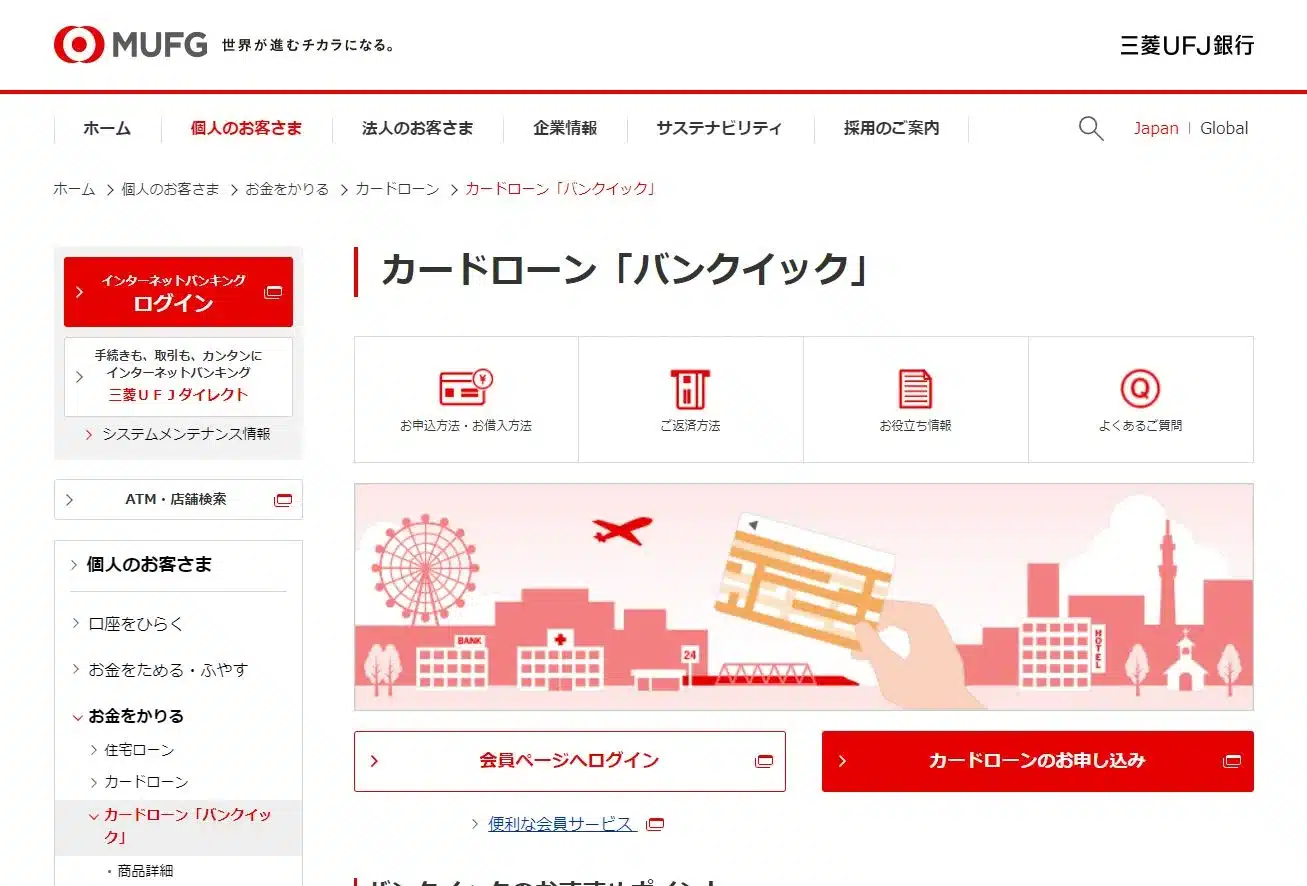Click the MUFG logo
1307x886 pixels.
pos(130,45)
